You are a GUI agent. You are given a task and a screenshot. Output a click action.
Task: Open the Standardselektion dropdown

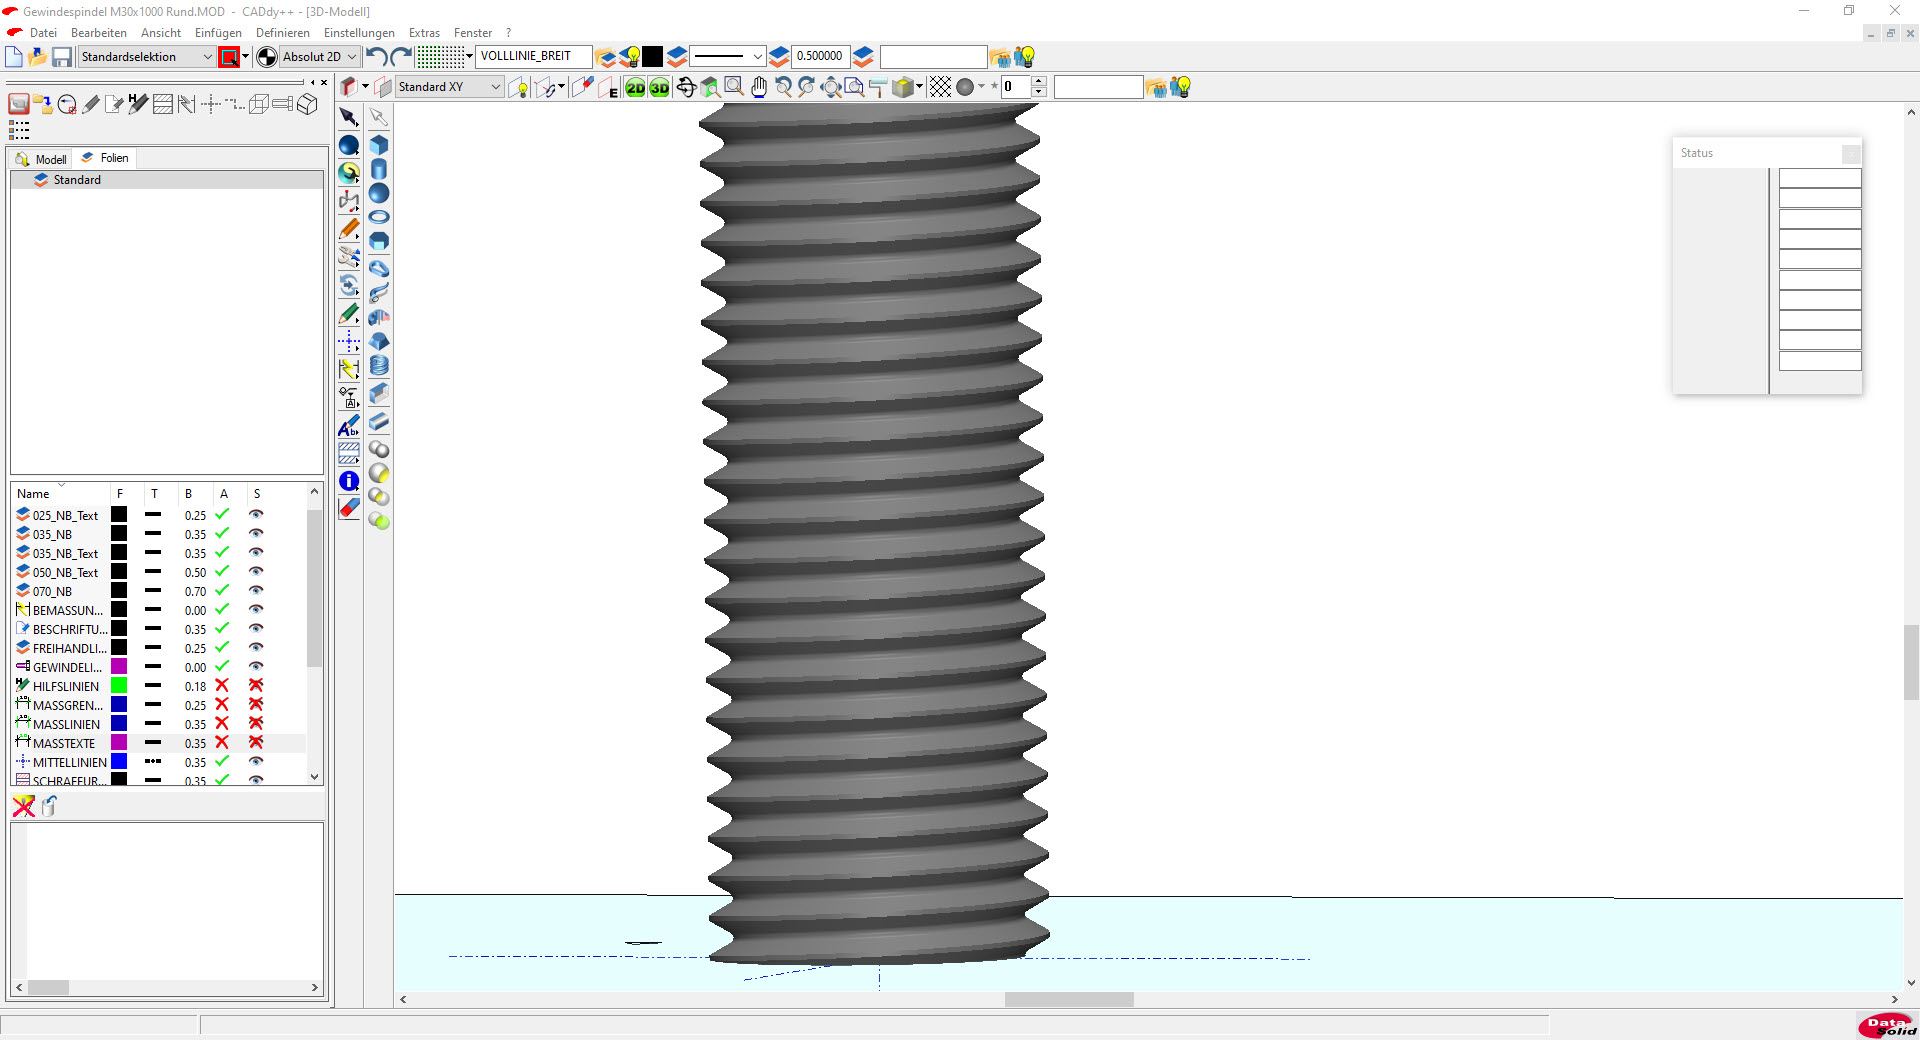(x=146, y=57)
